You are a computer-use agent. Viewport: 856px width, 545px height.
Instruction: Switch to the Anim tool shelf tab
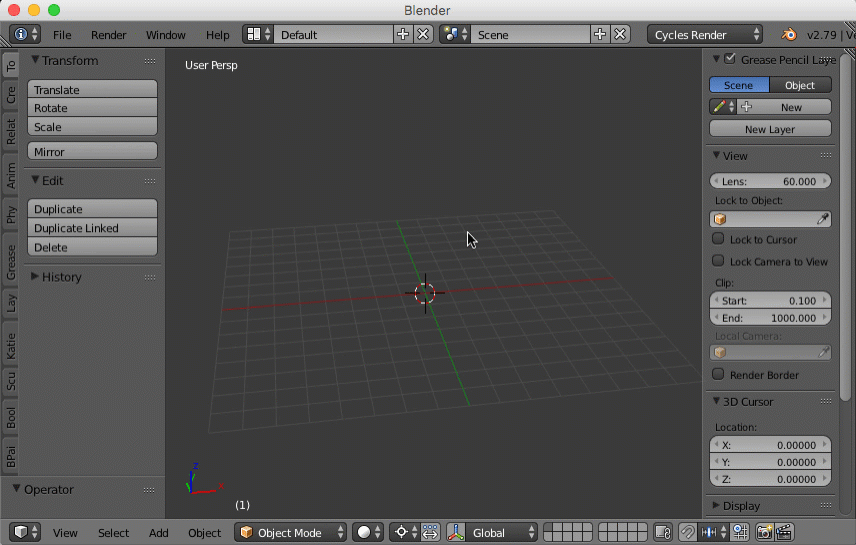10,176
